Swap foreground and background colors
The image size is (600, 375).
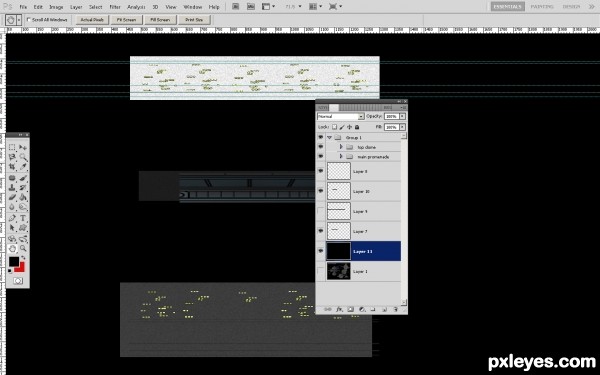point(23,258)
